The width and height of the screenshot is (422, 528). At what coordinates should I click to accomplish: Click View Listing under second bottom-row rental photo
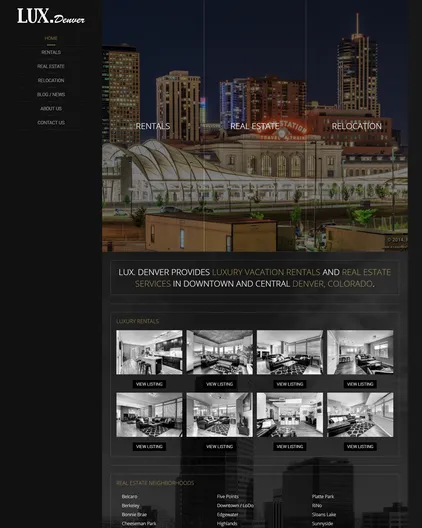(220, 447)
